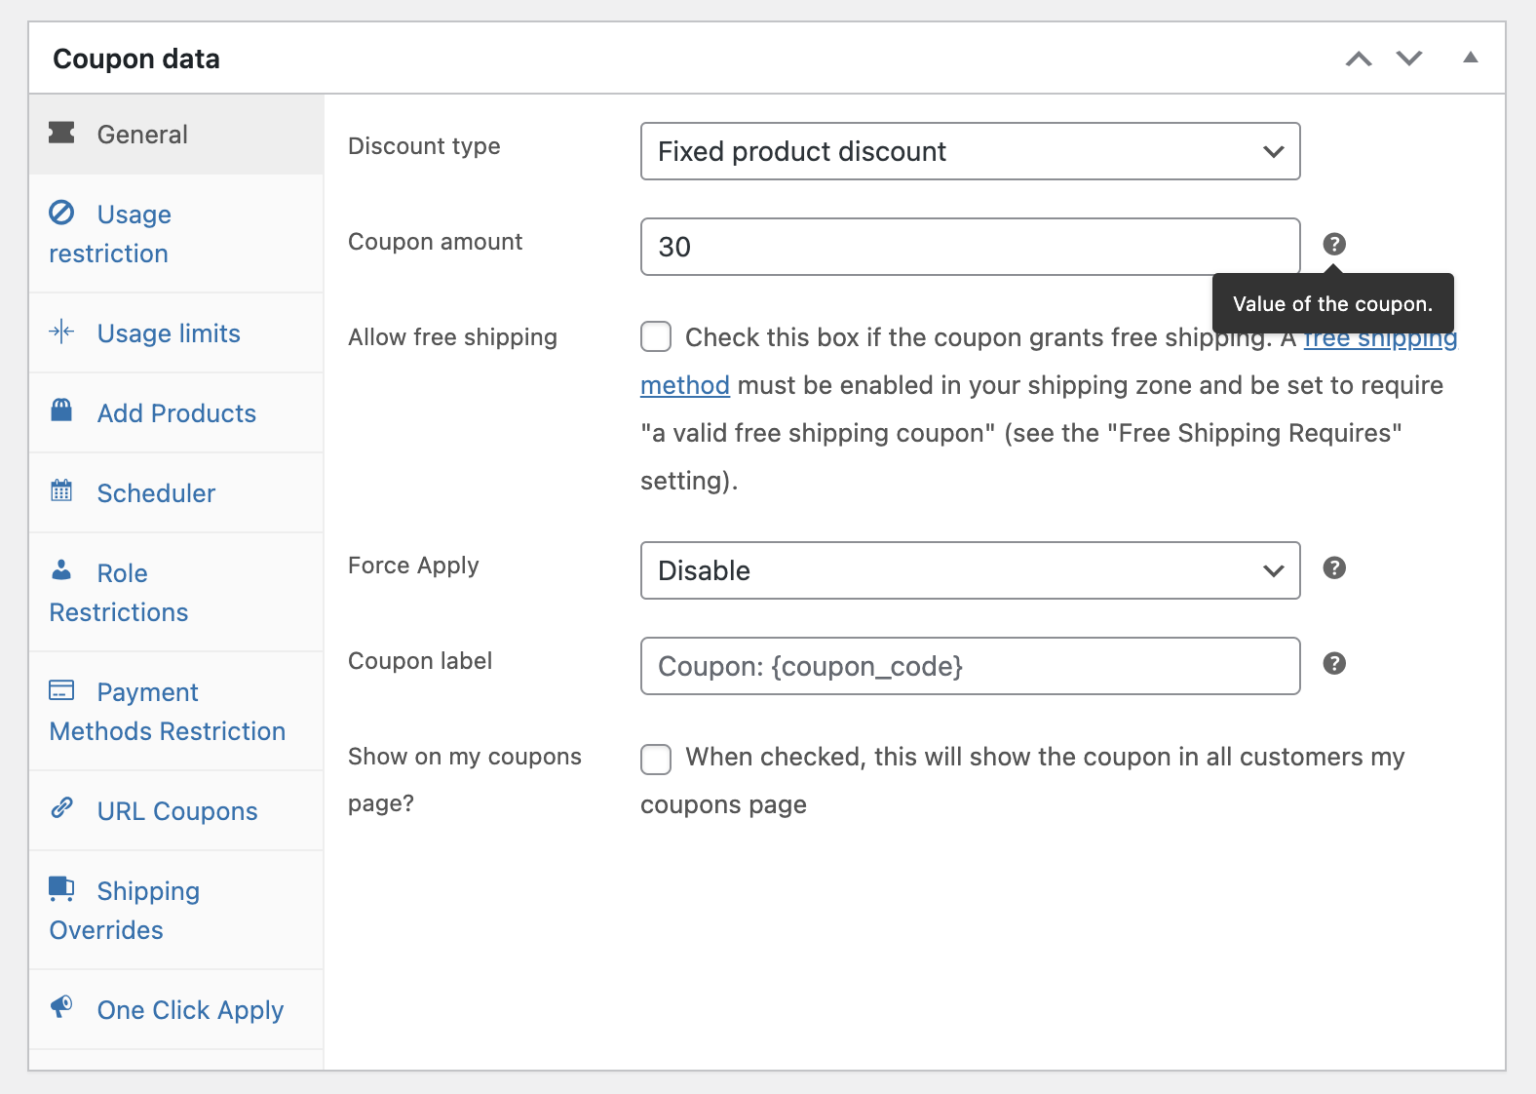The width and height of the screenshot is (1536, 1094).
Task: Open URL Coupons via its link icon
Action: pos(62,809)
